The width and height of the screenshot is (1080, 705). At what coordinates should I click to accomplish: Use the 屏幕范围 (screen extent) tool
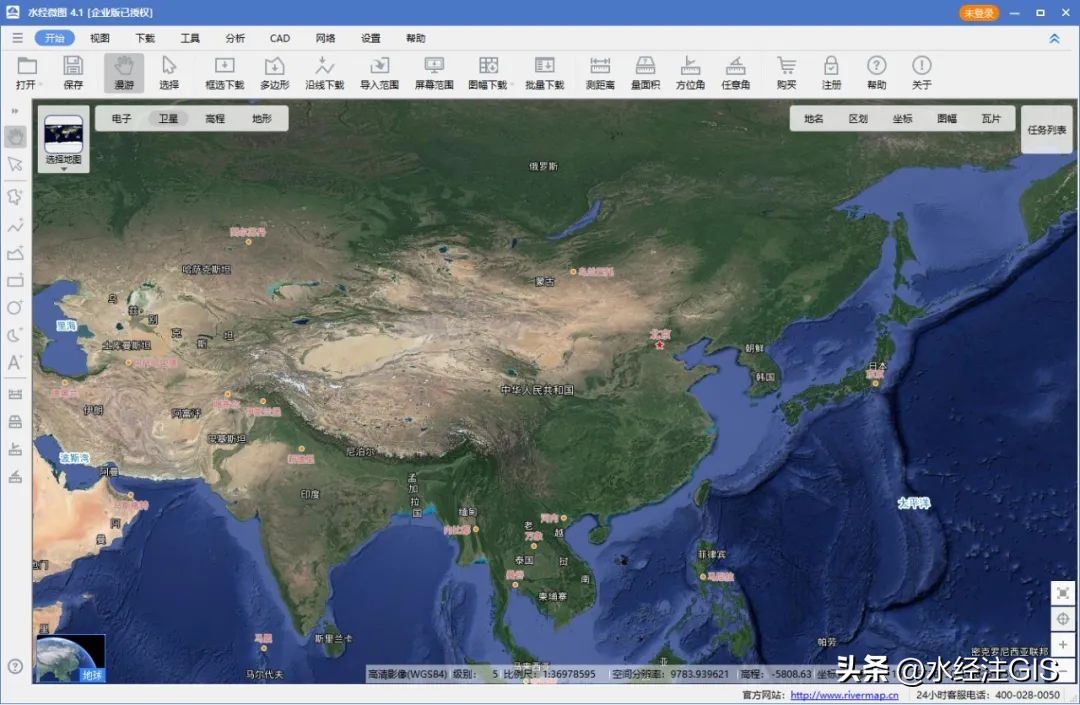(433, 72)
